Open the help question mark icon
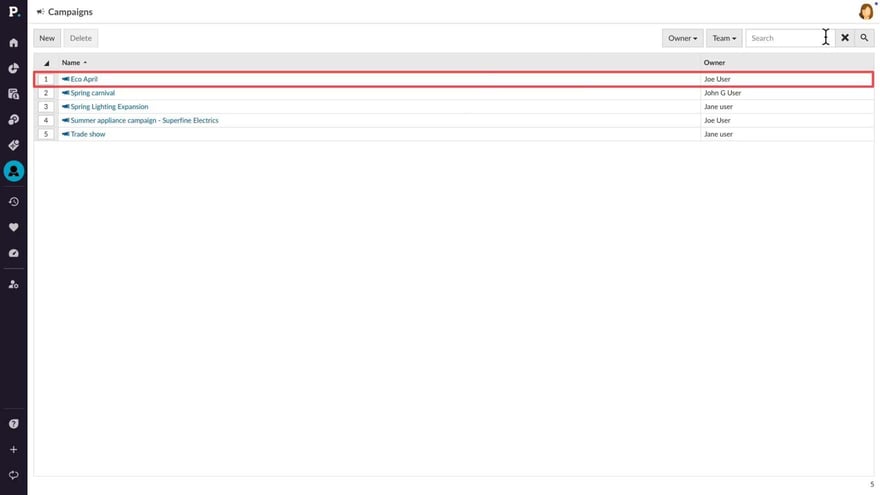Image resolution: width=880 pixels, height=495 pixels. 13,424
